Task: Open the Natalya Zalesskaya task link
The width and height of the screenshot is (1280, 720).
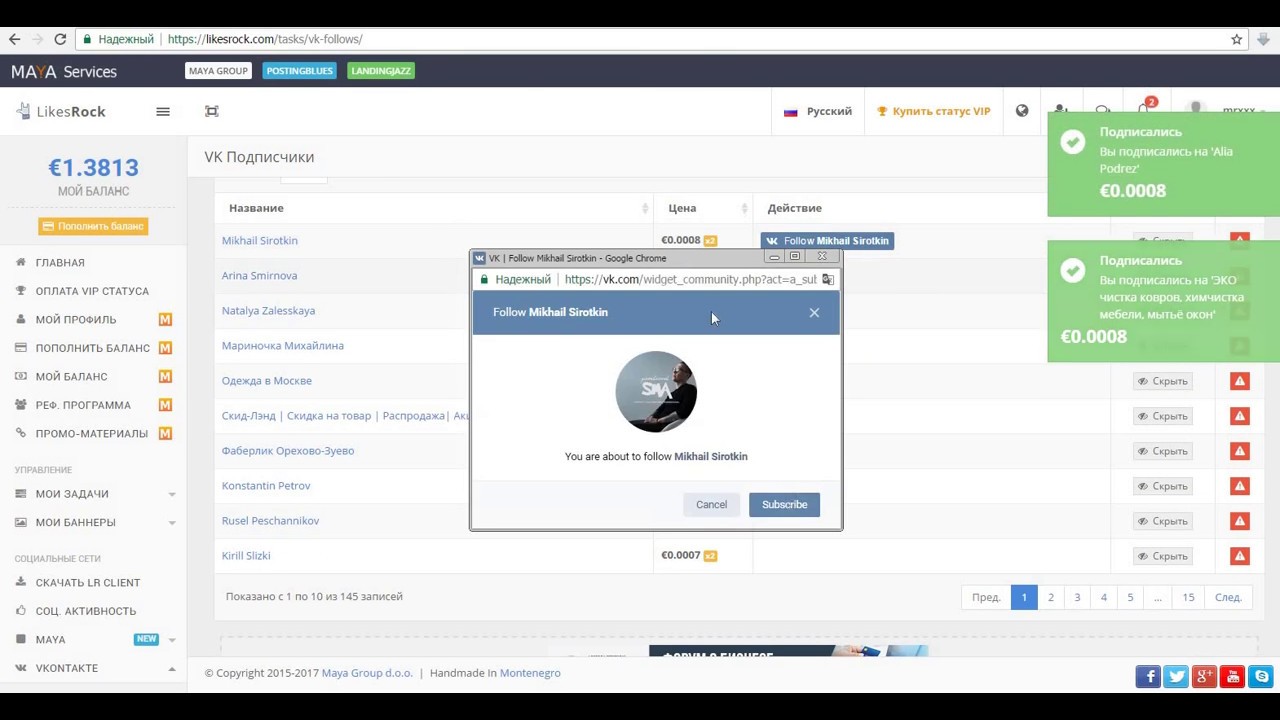Action: click(268, 311)
